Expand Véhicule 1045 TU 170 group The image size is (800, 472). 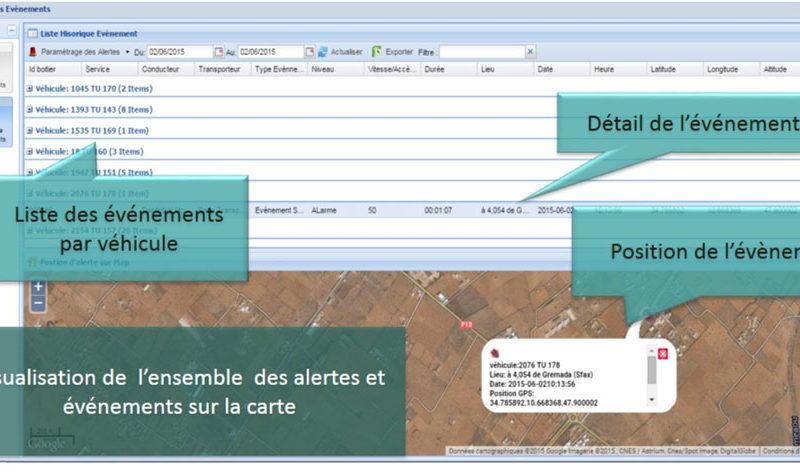click(x=31, y=88)
